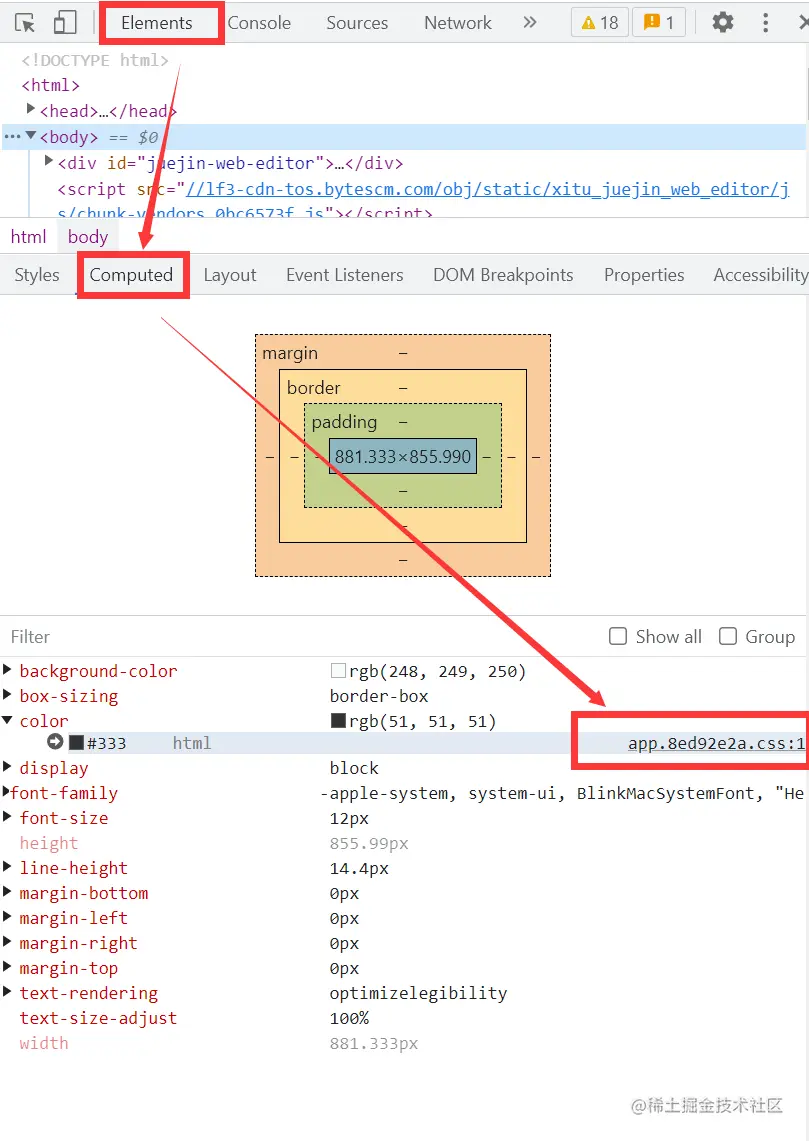The image size is (809, 1141).
Task: Click the color rgb(51, 51, 51) swatch
Action: point(338,720)
